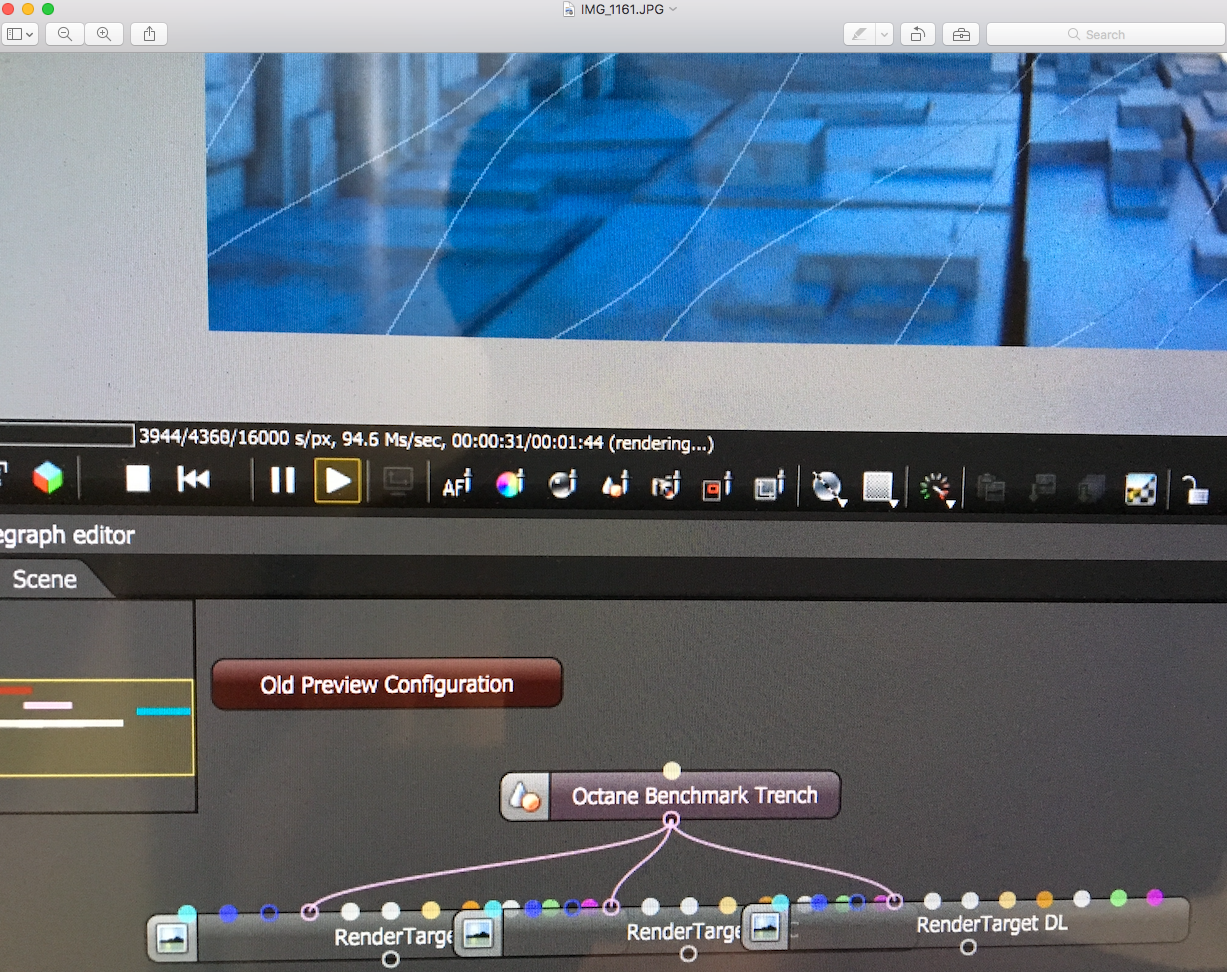1227x972 pixels.
Task: Click Preview's Search field
Action: click(x=1106, y=34)
